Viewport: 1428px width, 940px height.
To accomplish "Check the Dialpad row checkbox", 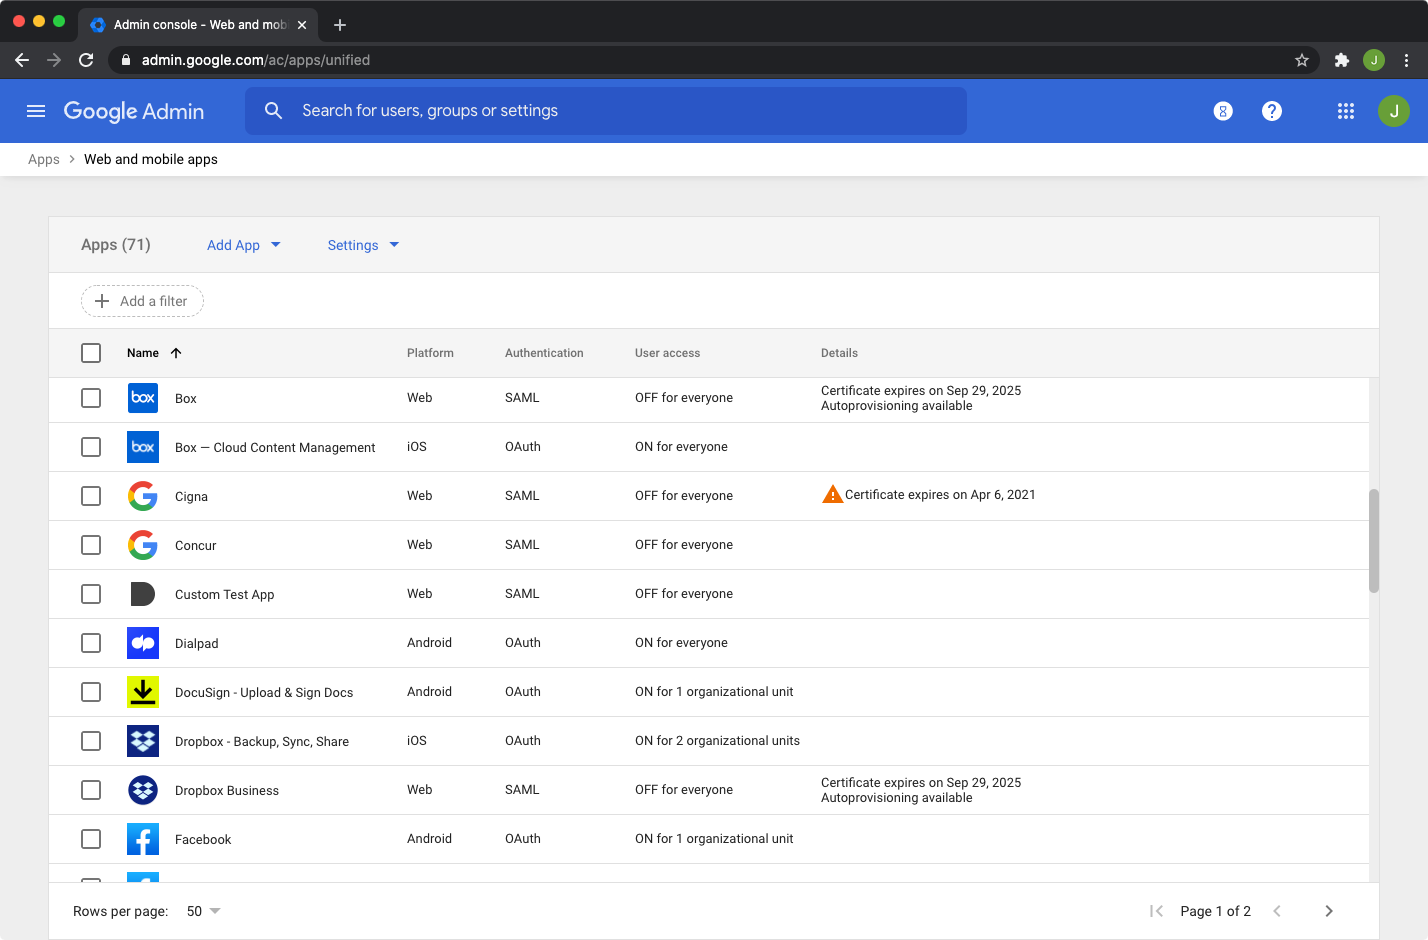I will (x=91, y=643).
